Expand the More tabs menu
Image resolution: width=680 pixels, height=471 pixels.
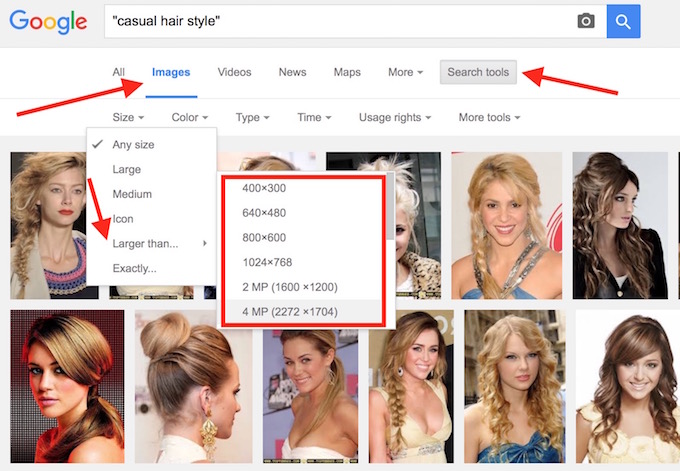[x=405, y=72]
